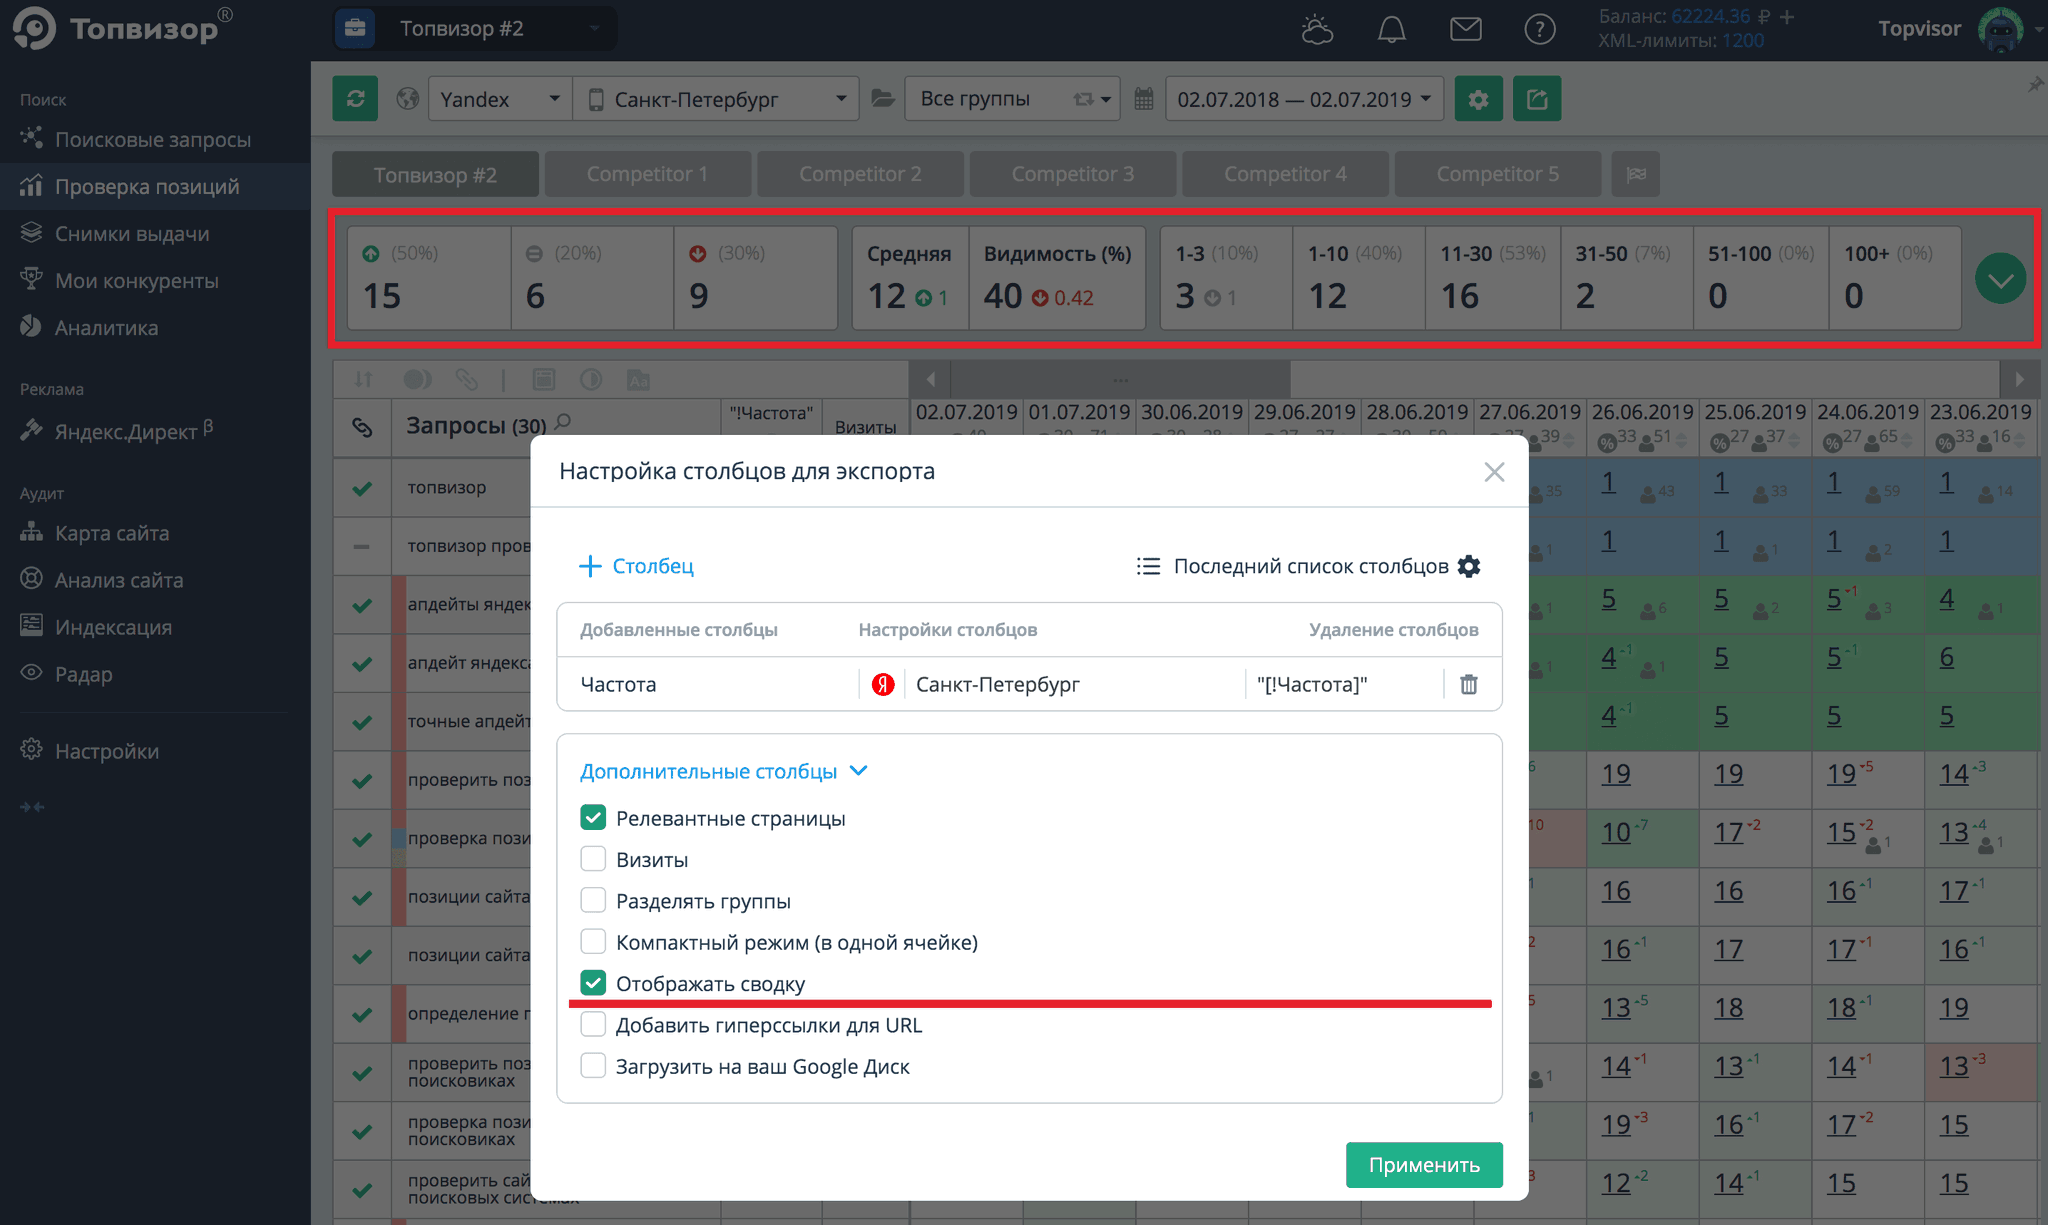This screenshot has width=2048, height=1225.
Task: Open the weather icon in header
Action: (1317, 29)
